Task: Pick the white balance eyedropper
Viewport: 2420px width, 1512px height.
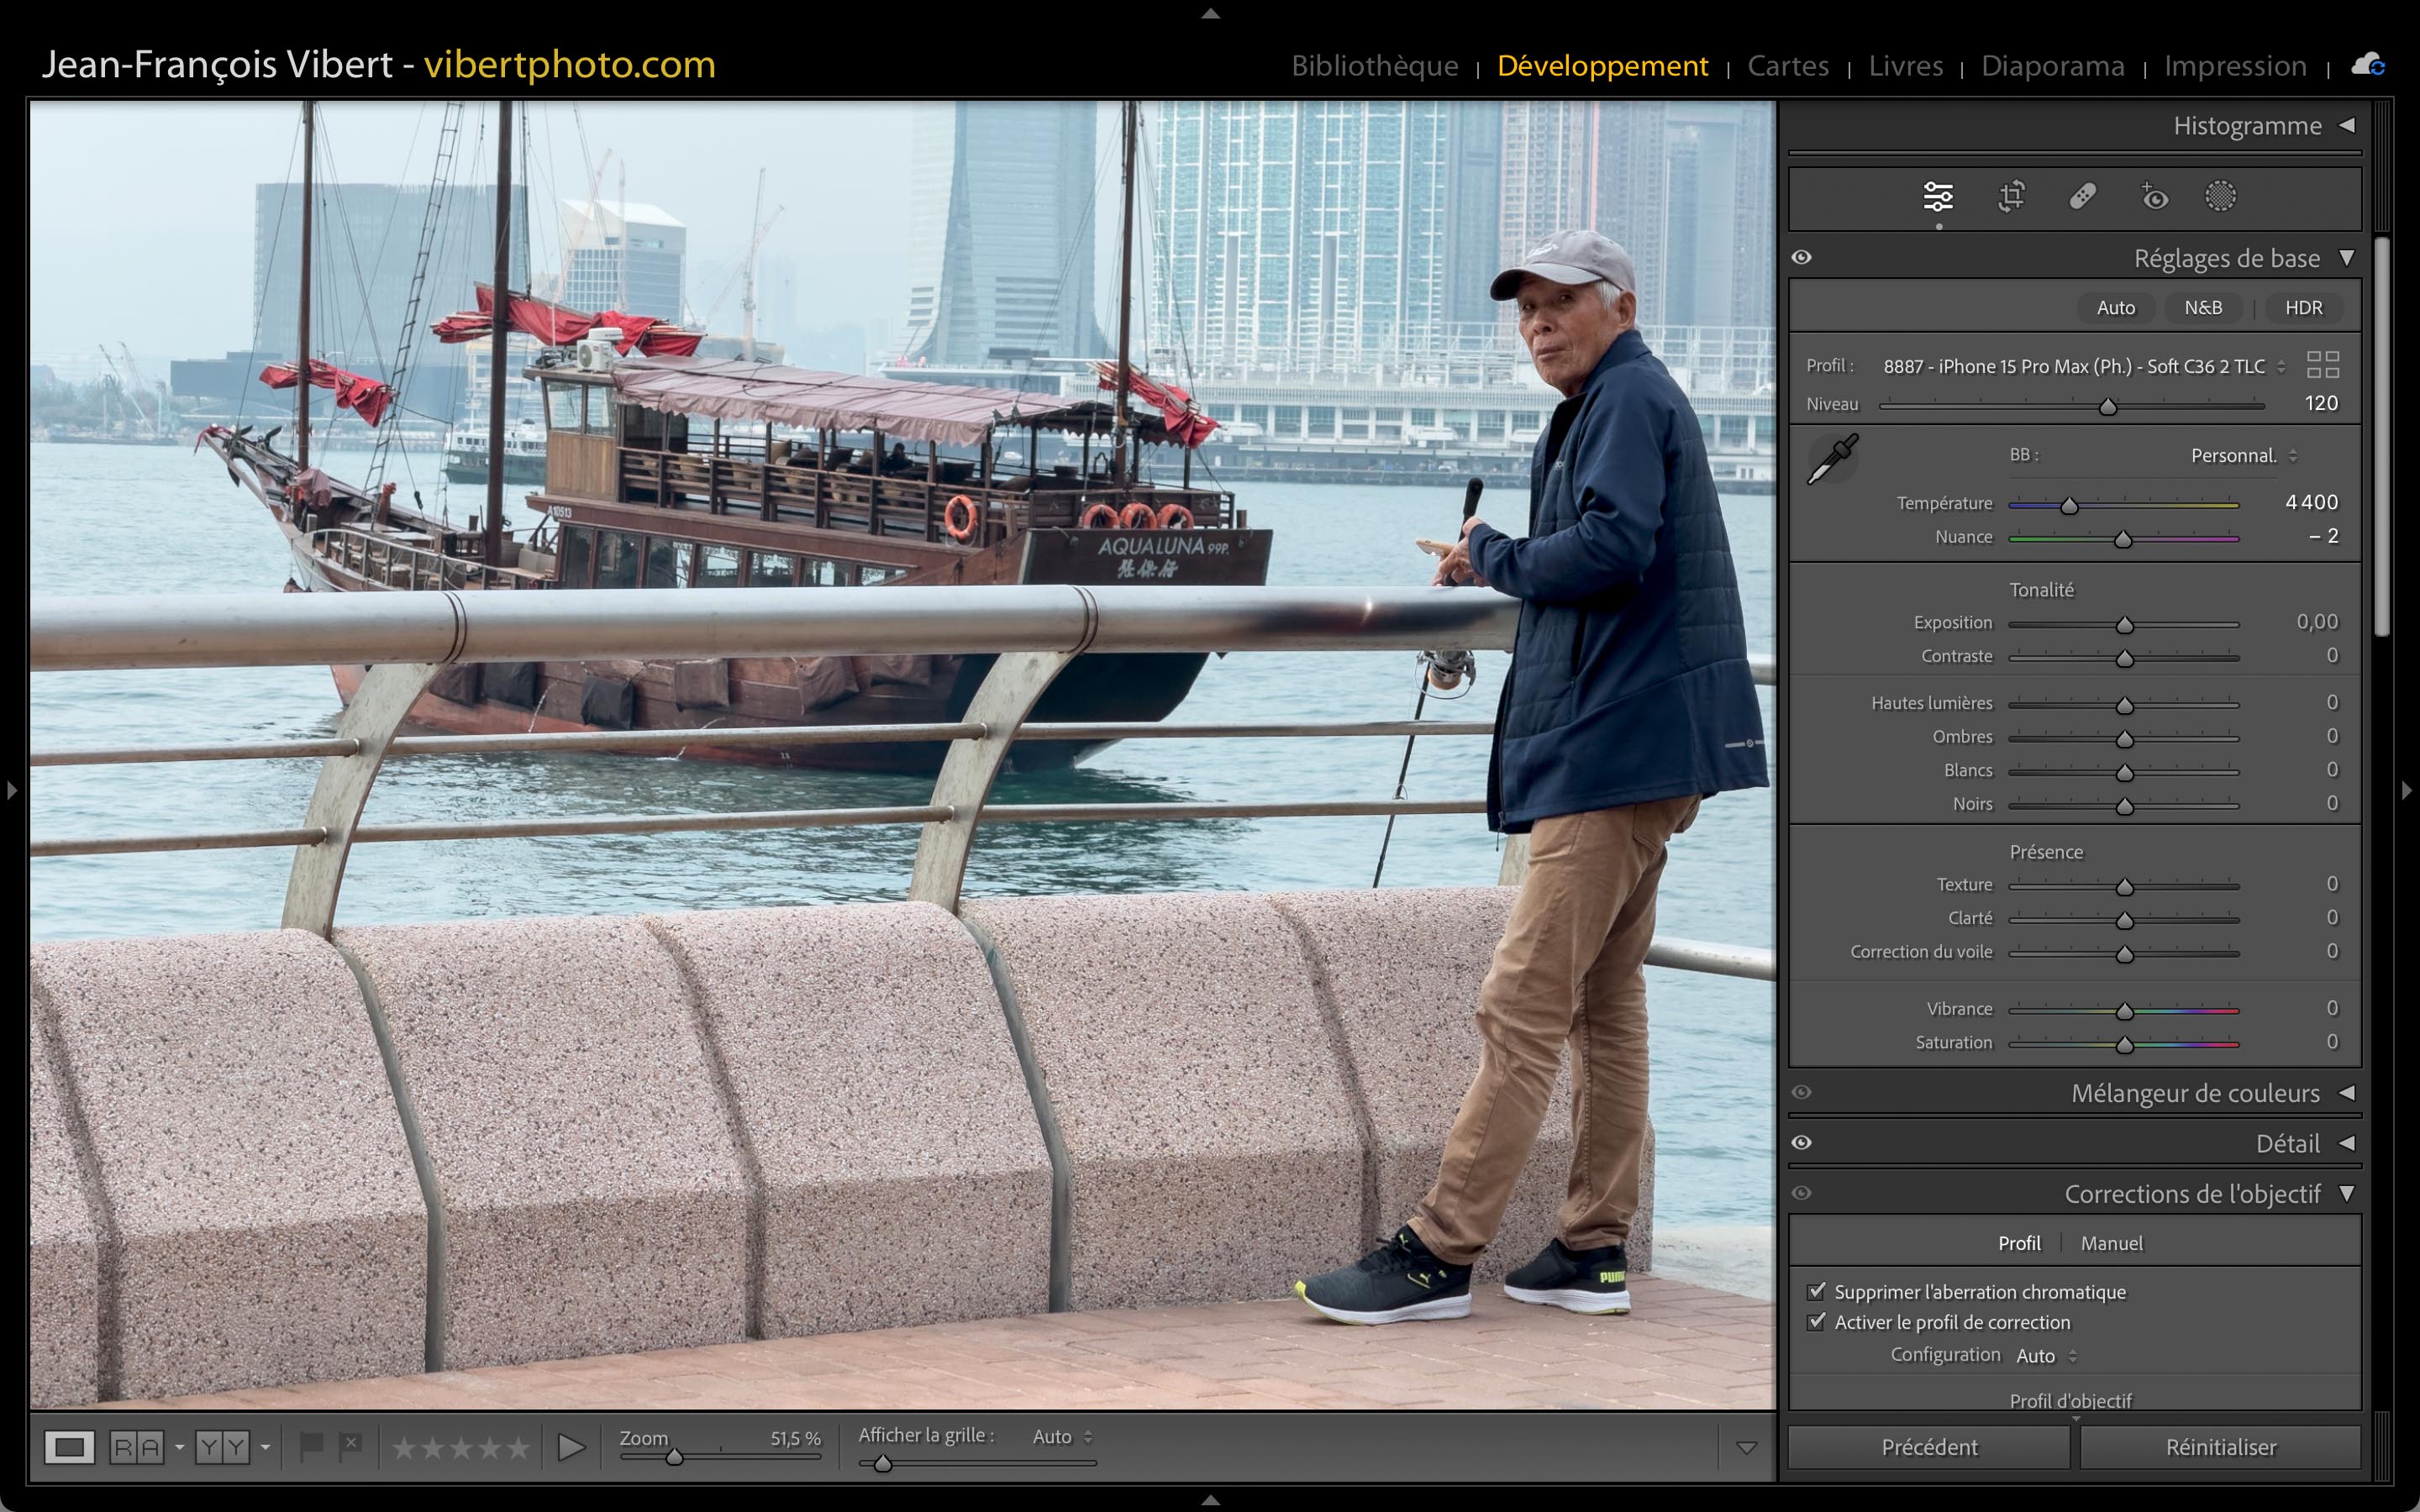Action: click(x=1832, y=459)
